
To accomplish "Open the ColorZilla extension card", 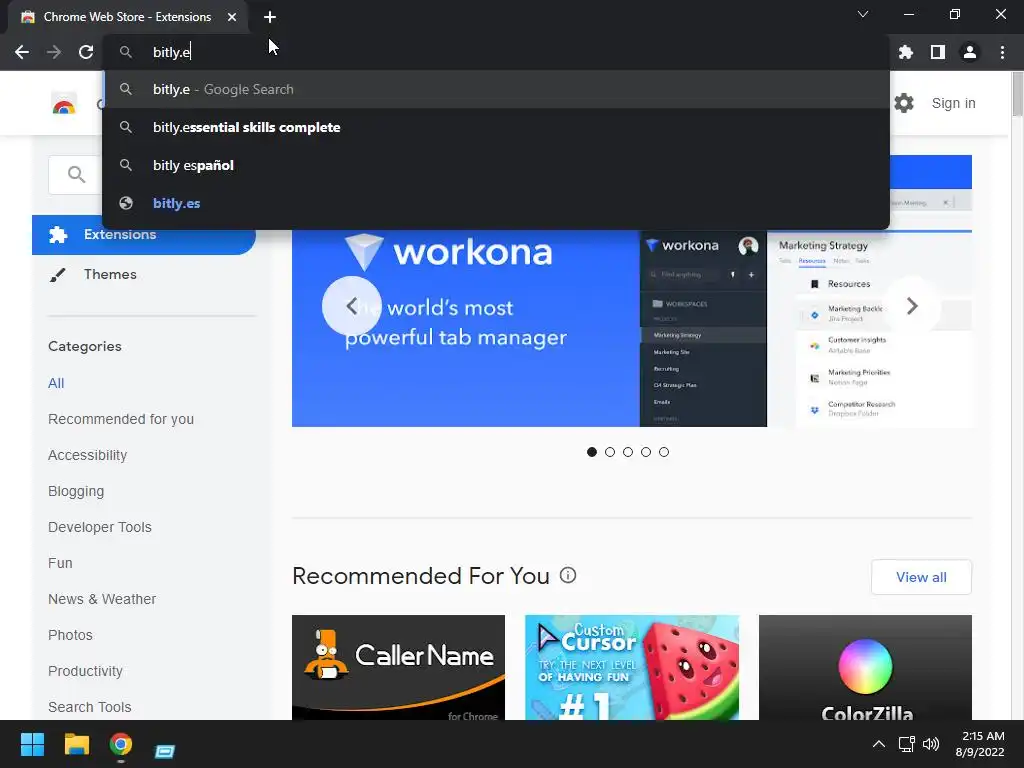I will click(x=865, y=667).
